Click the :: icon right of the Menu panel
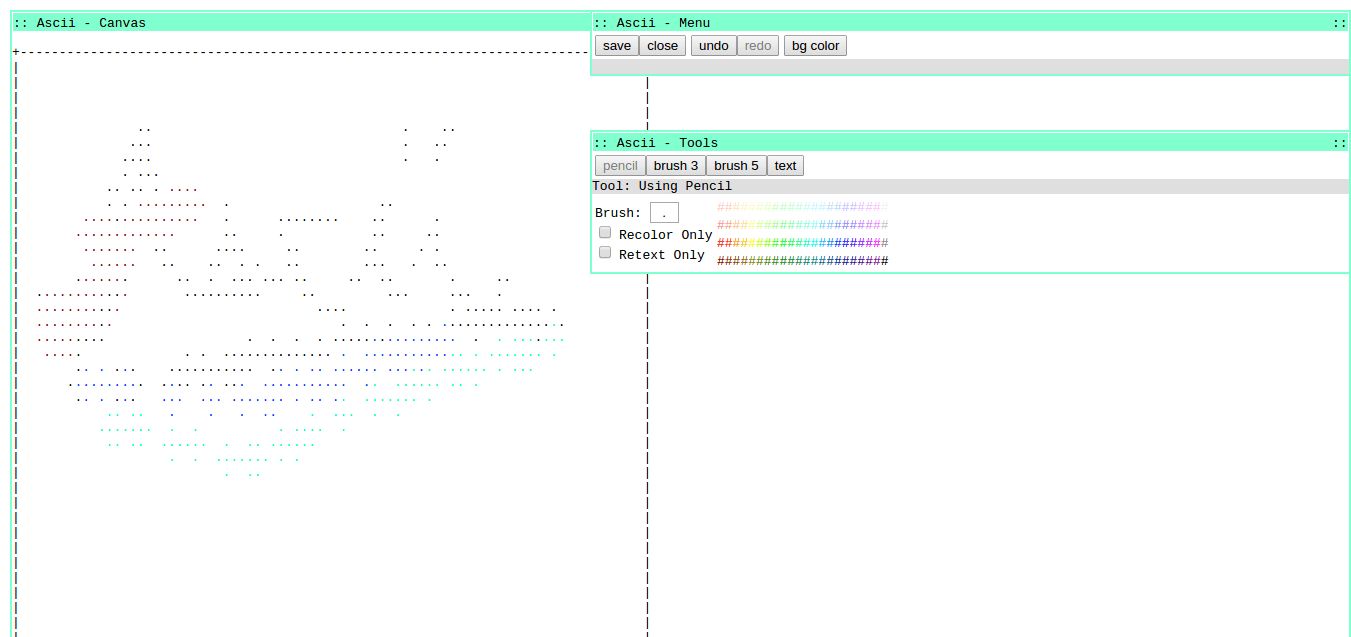This screenshot has height=637, width=1351. pos(1340,22)
